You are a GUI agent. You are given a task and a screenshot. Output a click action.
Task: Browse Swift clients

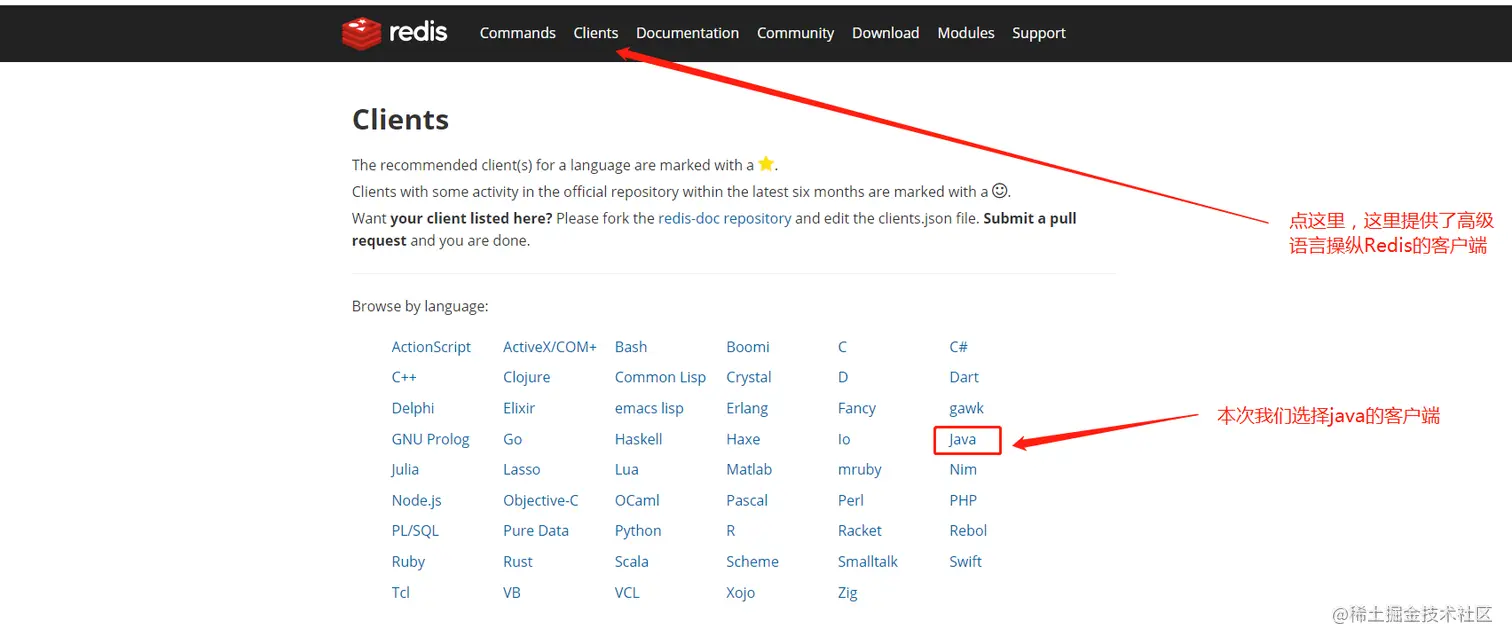coord(966,561)
